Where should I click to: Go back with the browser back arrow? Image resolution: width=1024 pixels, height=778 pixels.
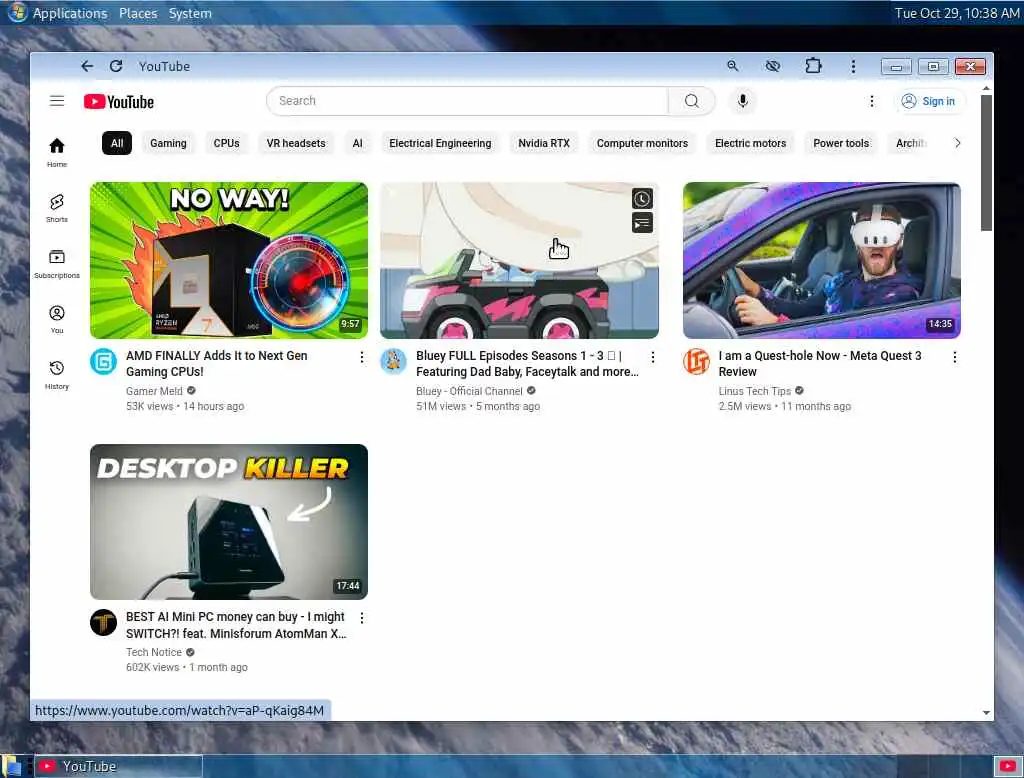(87, 66)
